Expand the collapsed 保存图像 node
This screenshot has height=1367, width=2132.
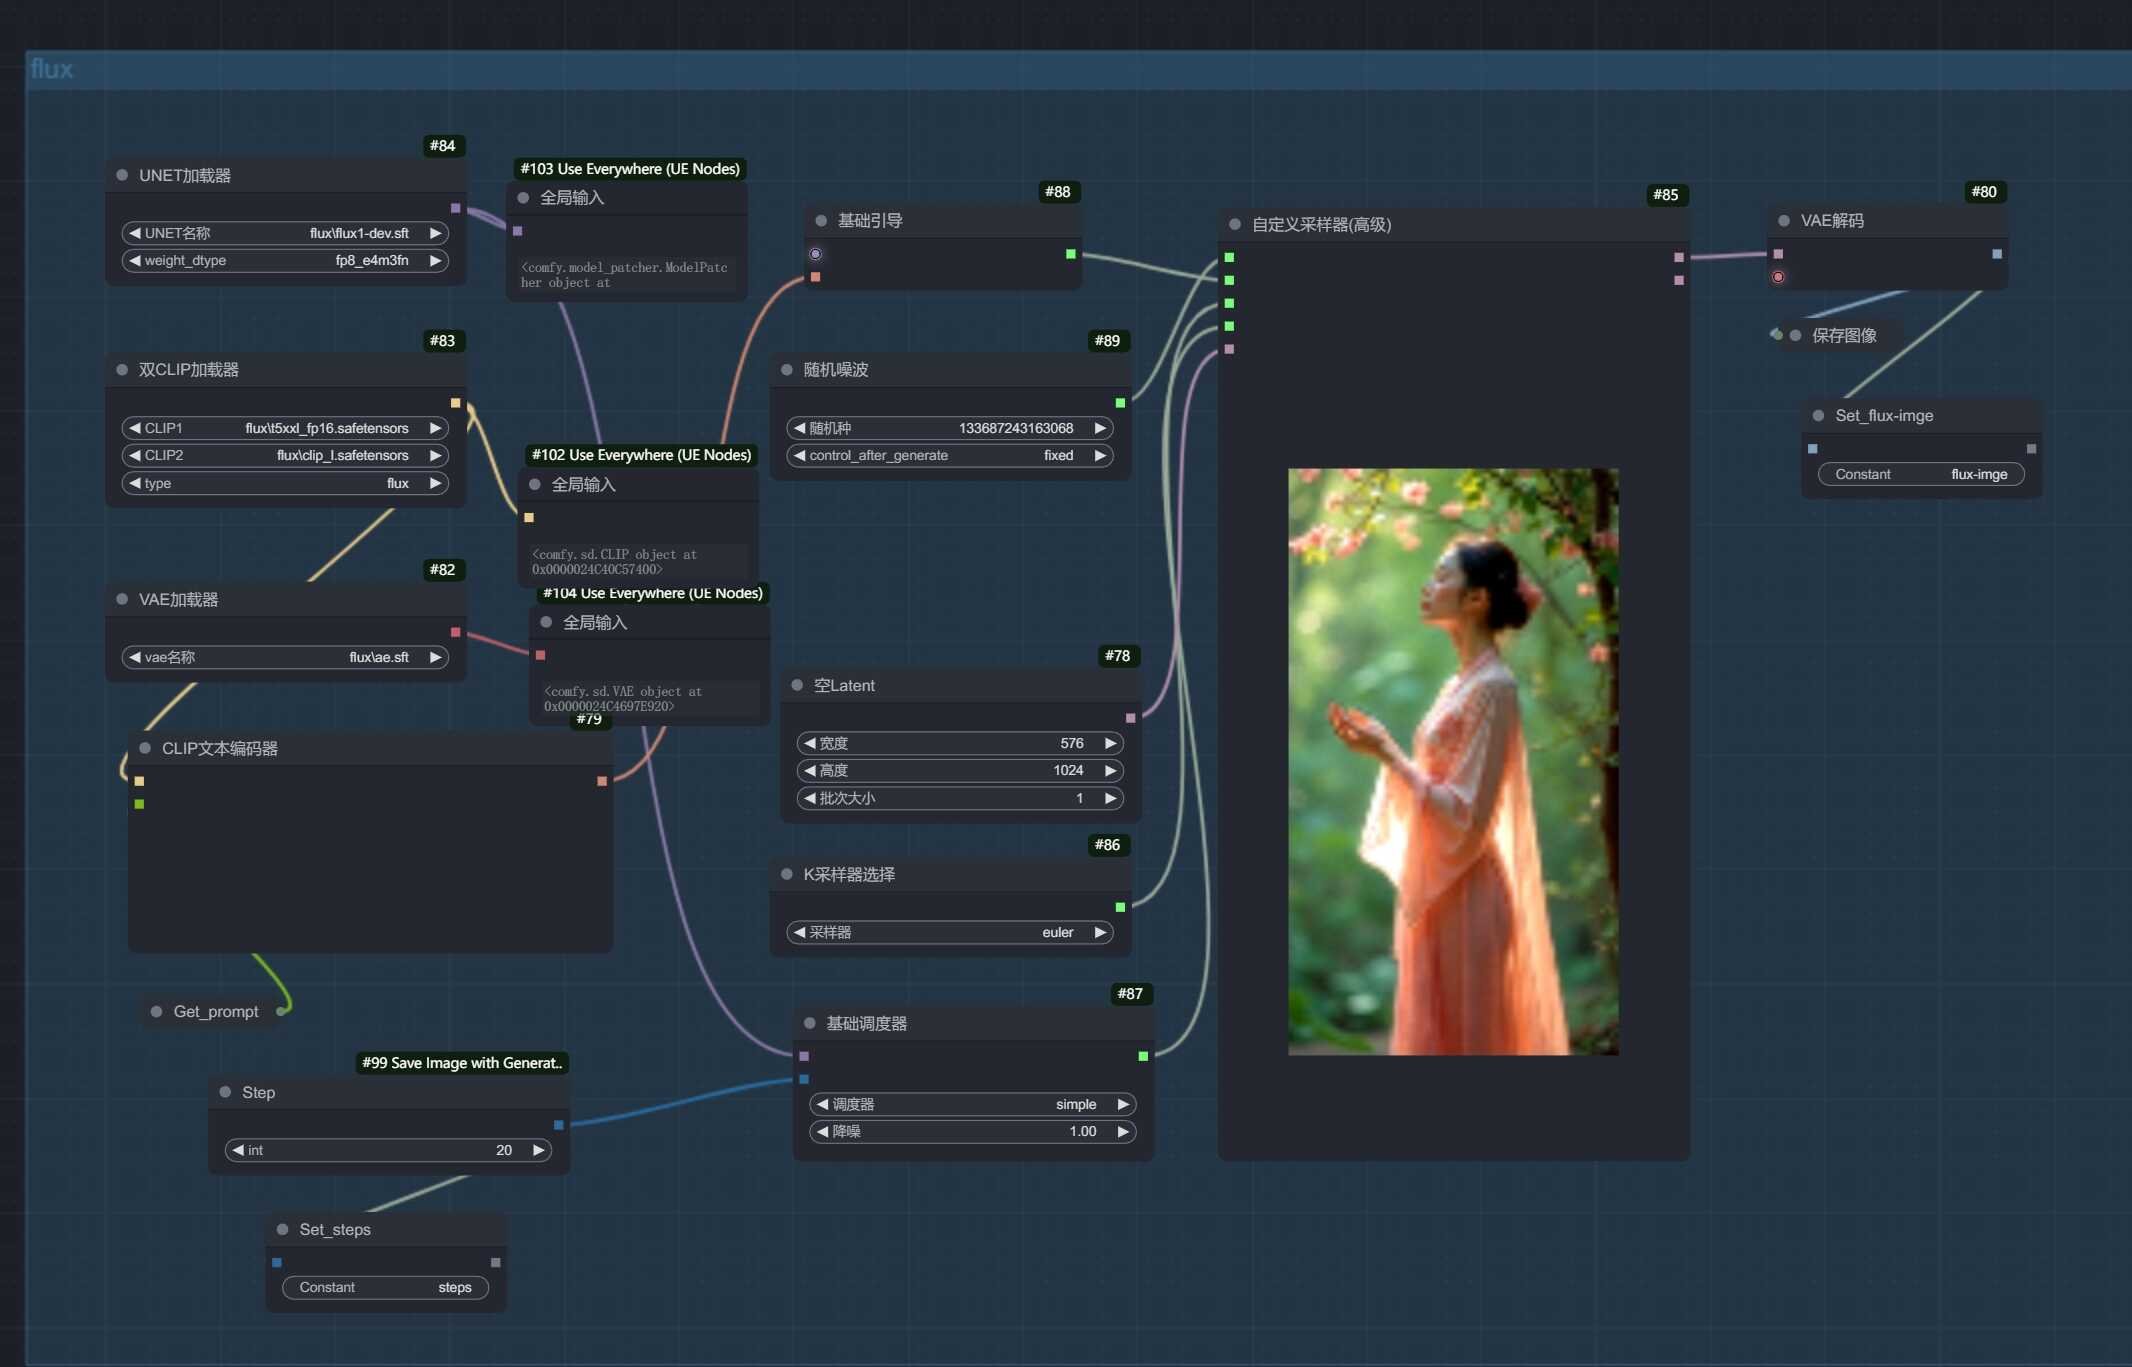tap(1795, 335)
